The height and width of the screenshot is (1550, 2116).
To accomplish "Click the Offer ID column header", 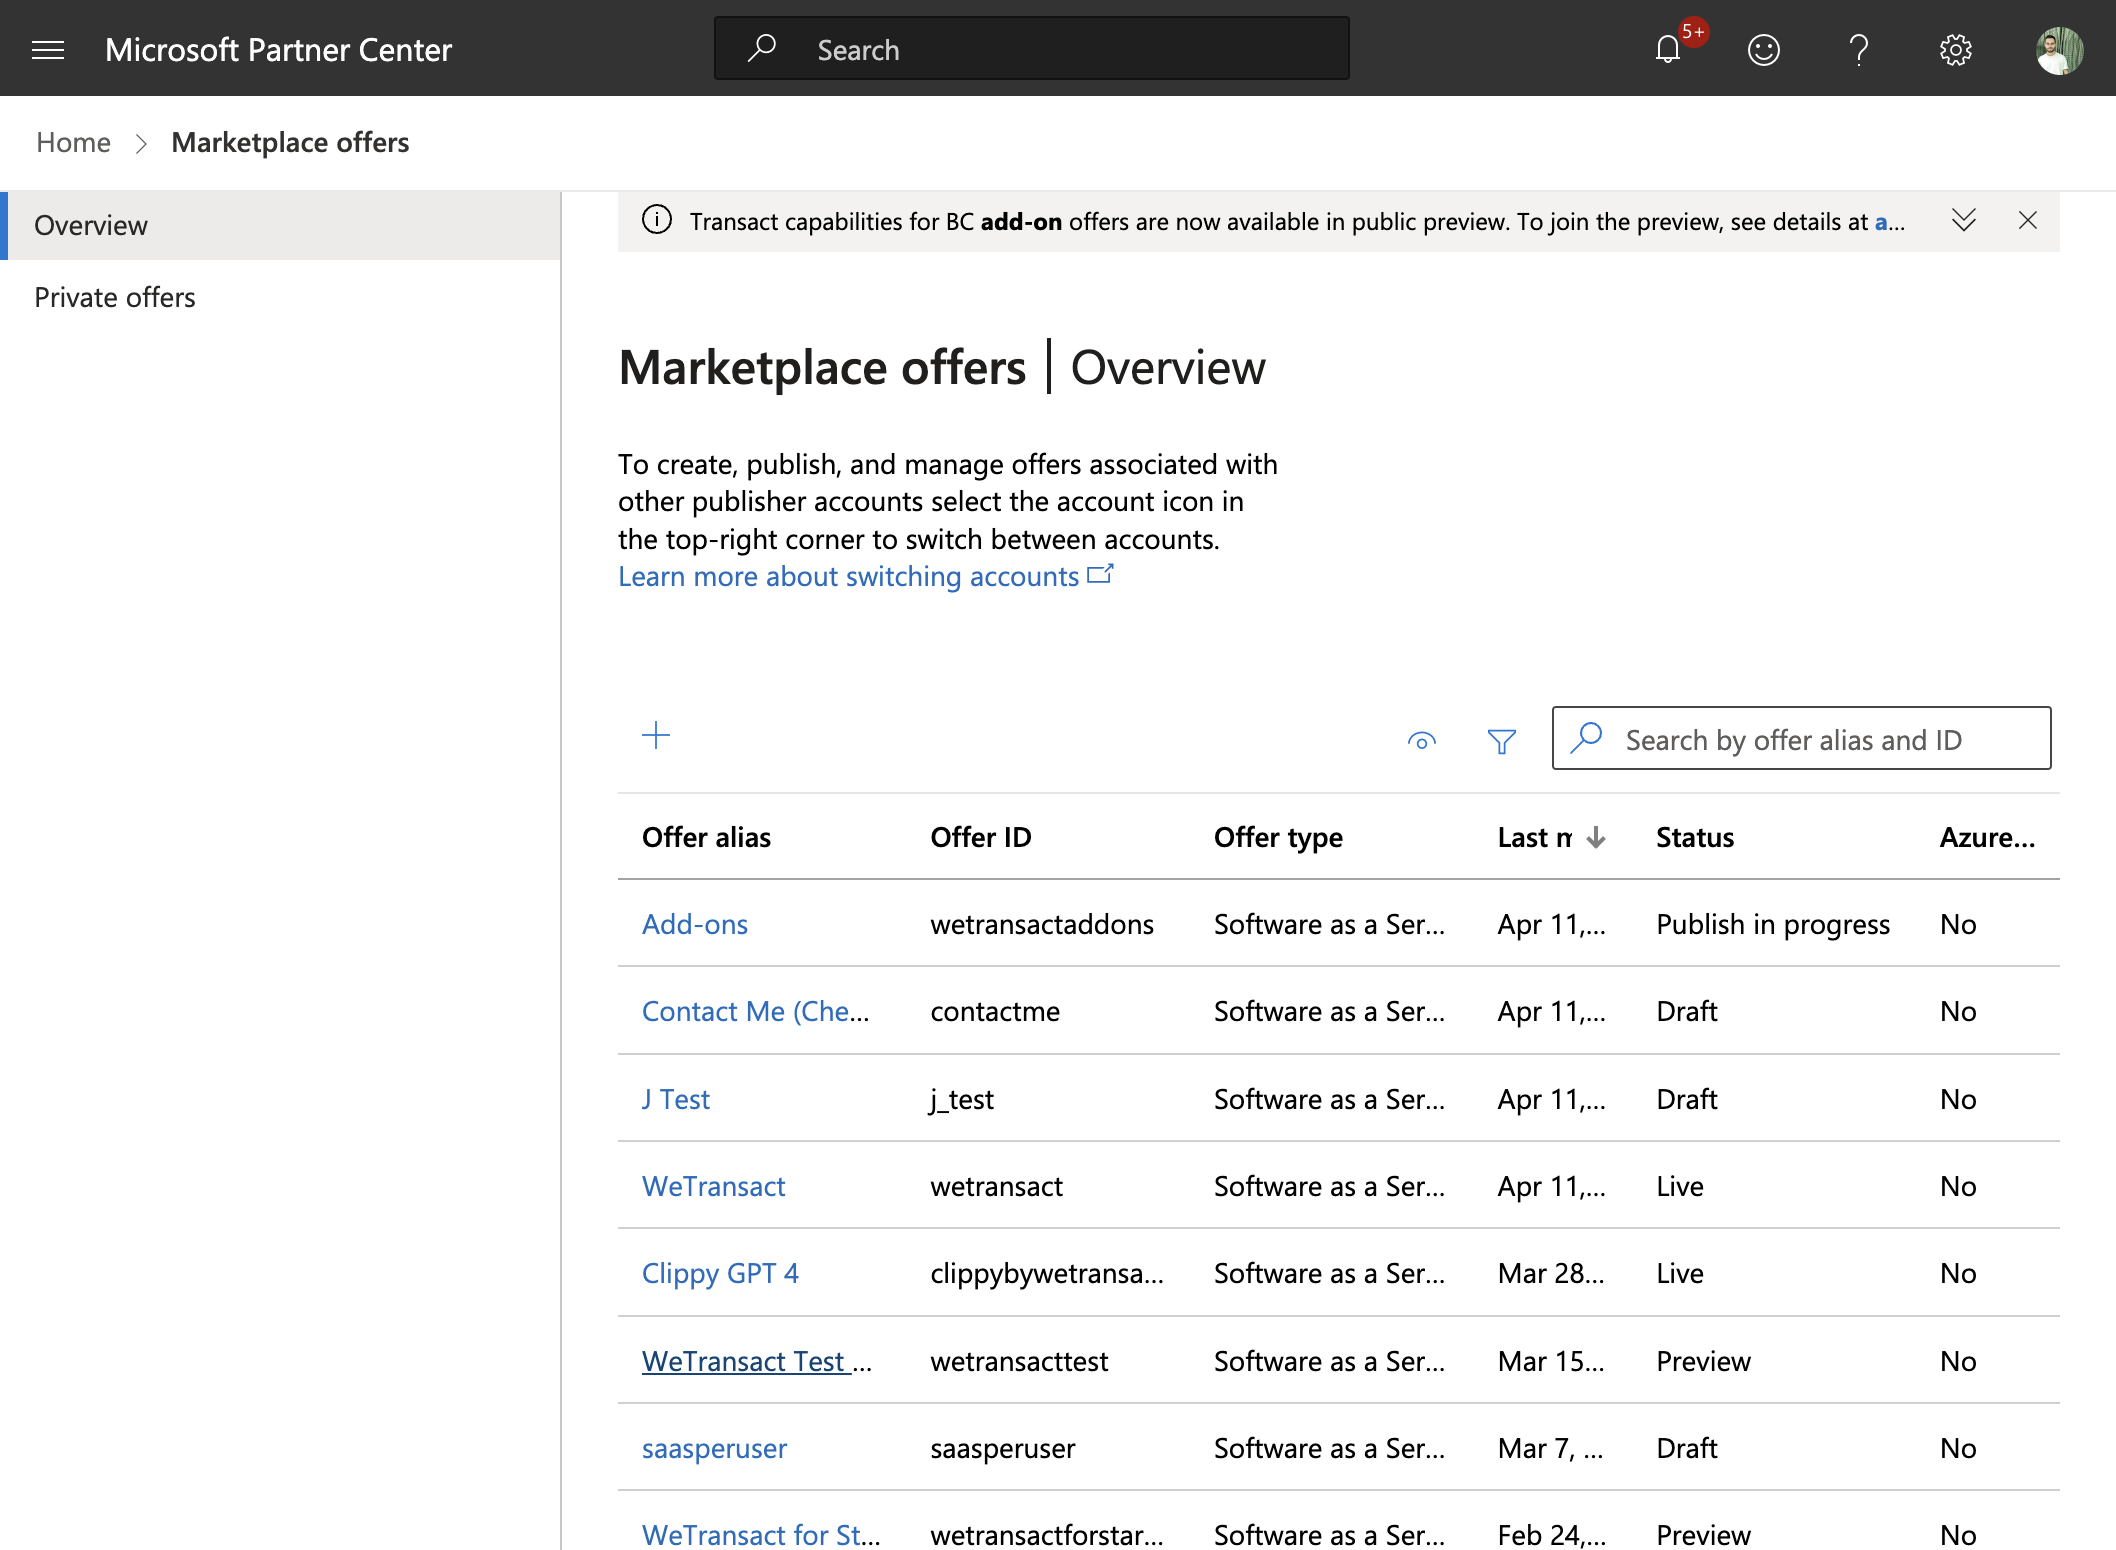I will pos(981,837).
